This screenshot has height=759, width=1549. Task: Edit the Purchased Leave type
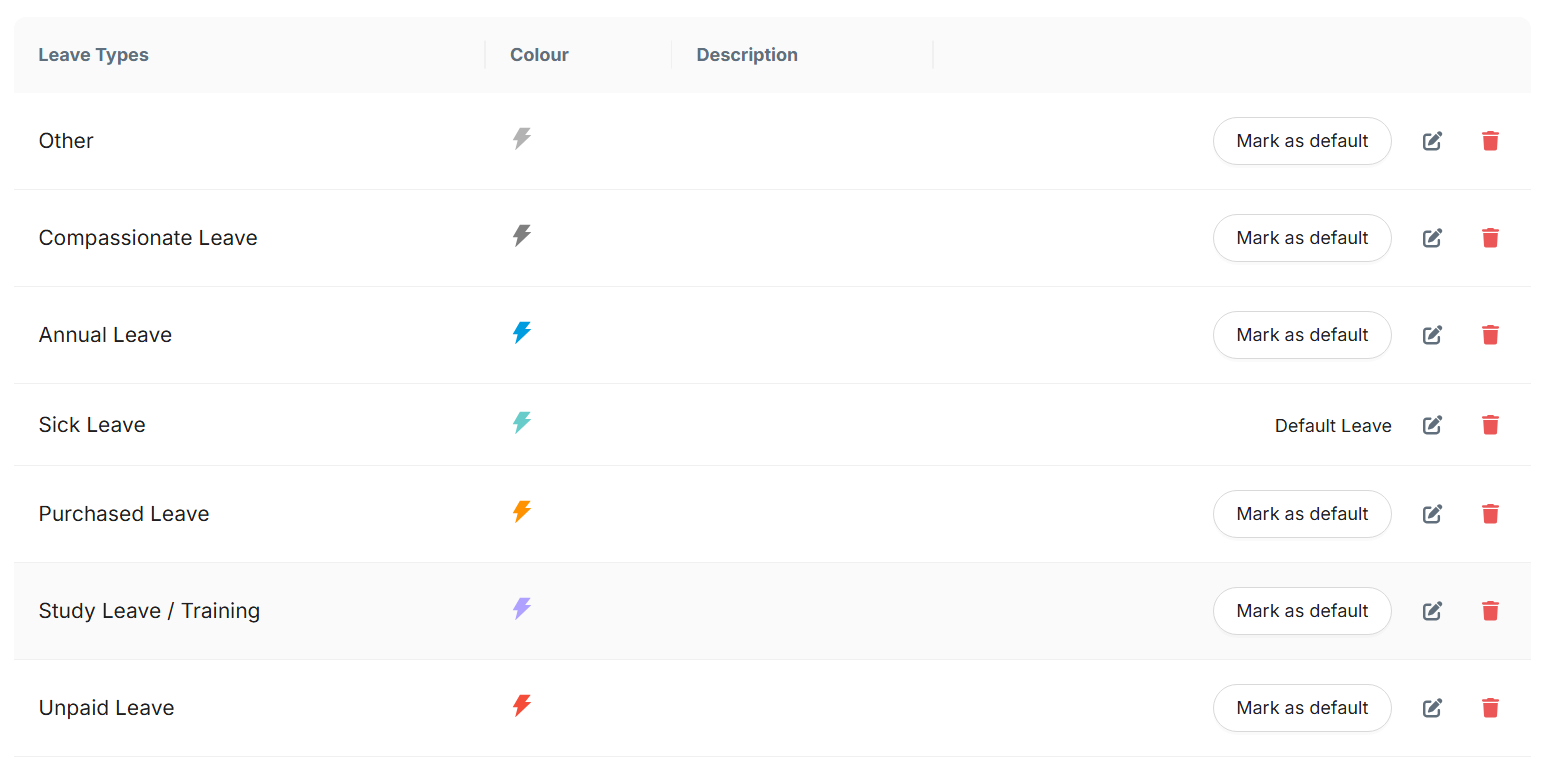(x=1432, y=514)
